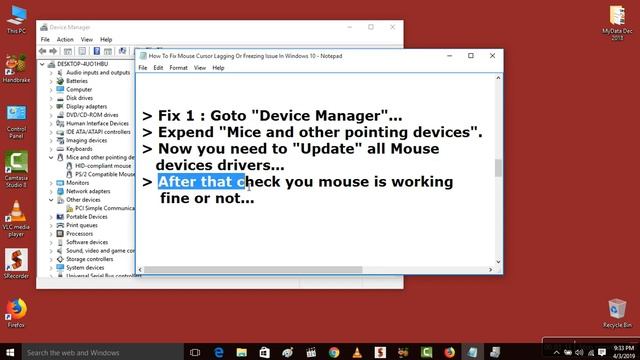Open volume control in system tray
This screenshot has height=360, width=640.
pyautogui.click(x=579, y=353)
